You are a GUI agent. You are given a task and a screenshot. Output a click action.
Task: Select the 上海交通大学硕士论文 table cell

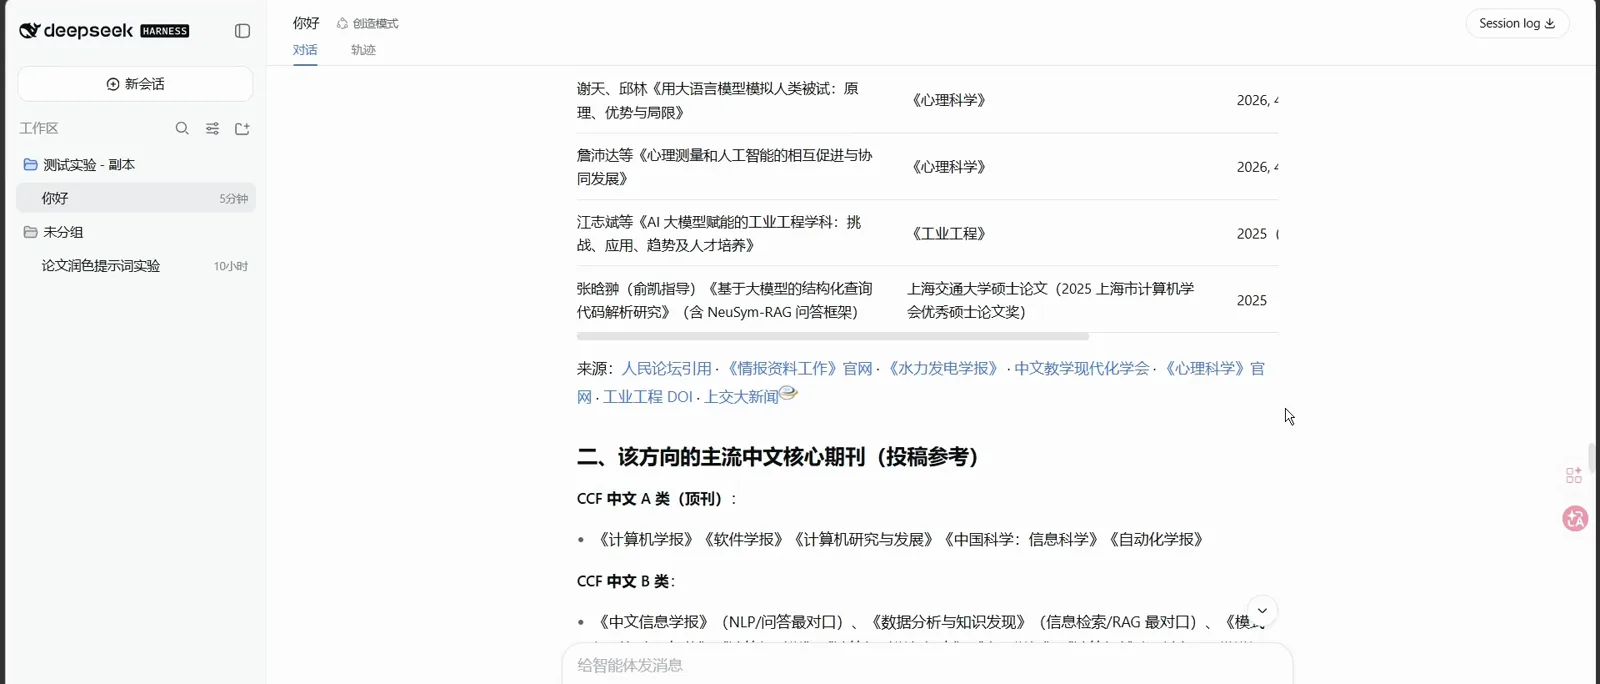1050,300
